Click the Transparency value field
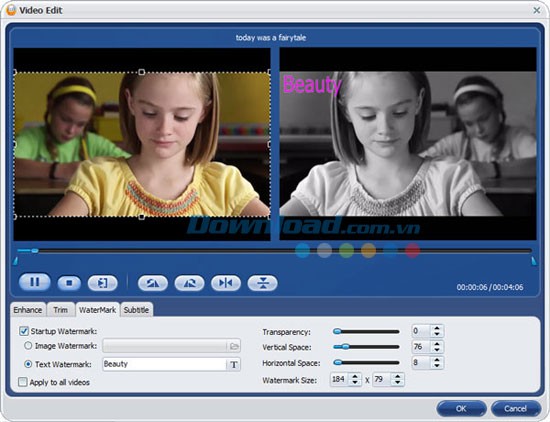Image resolution: width=550 pixels, height=422 pixels. [421, 331]
